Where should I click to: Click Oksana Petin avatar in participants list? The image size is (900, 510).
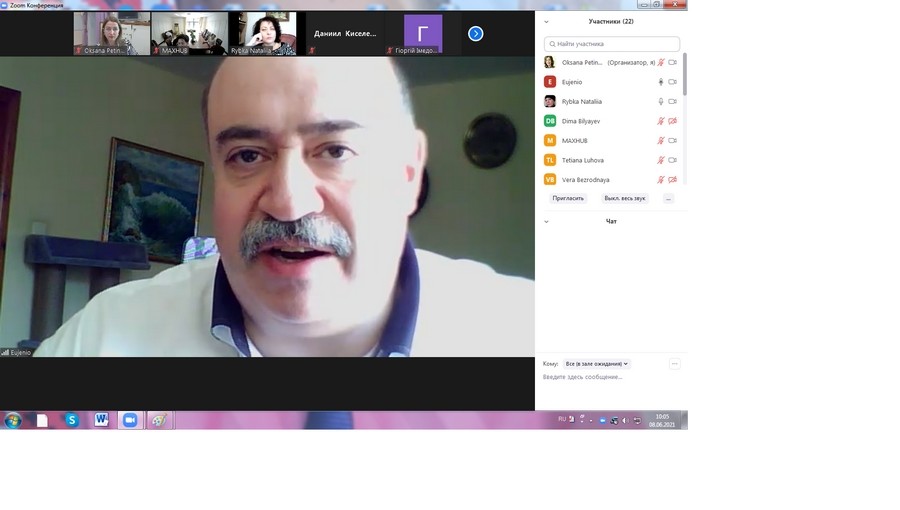(550, 62)
